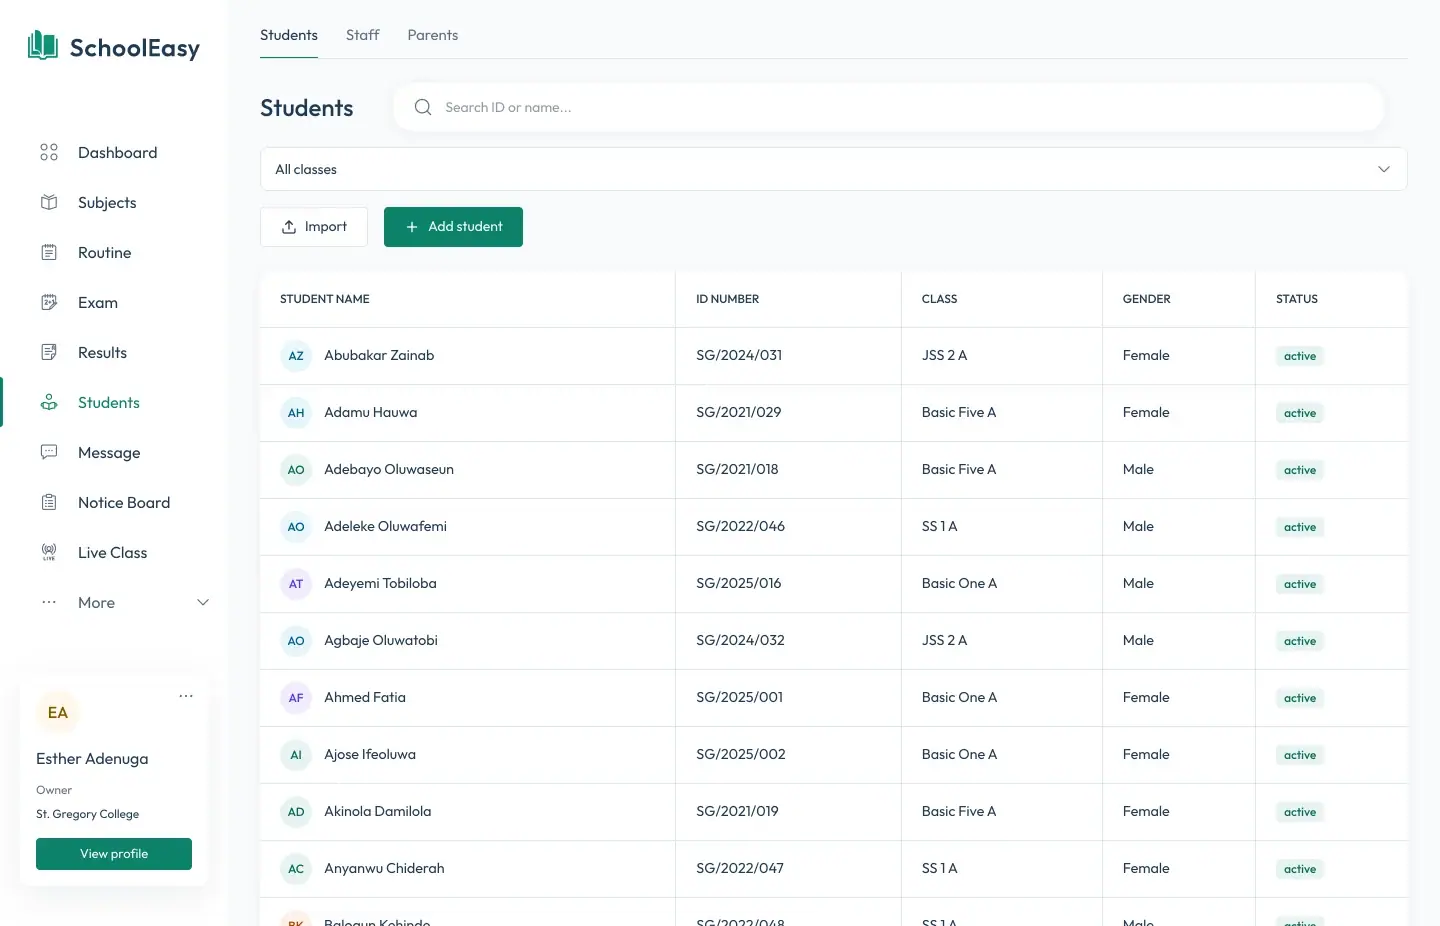Click the Add student button

point(453,227)
